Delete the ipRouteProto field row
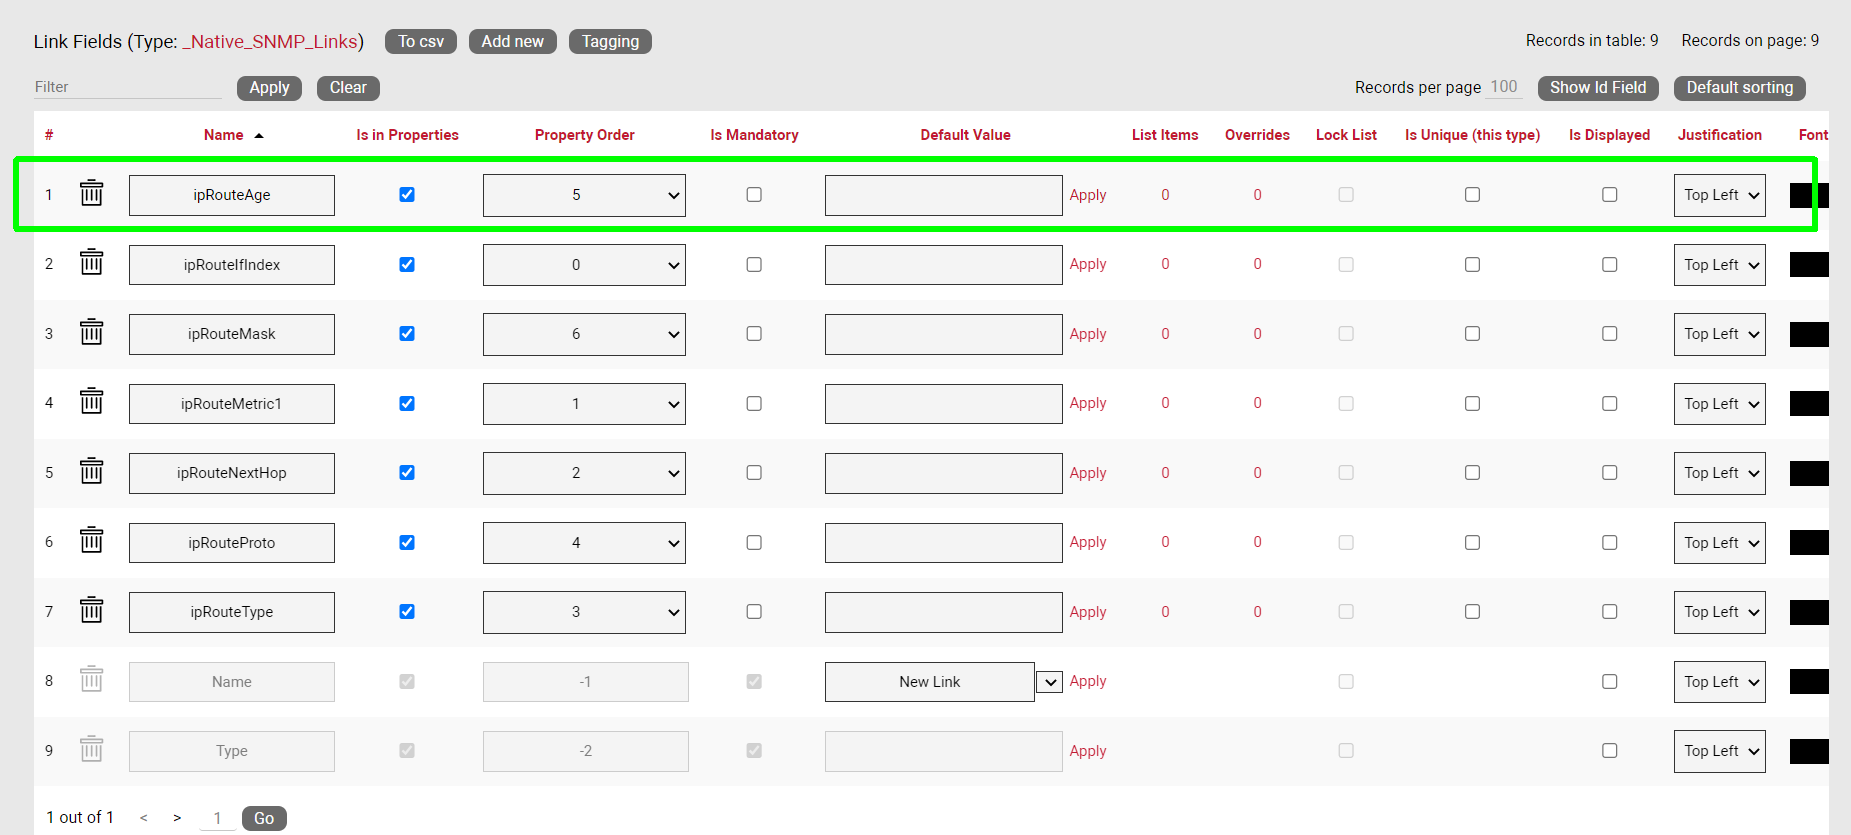This screenshot has width=1851, height=835. tap(91, 541)
